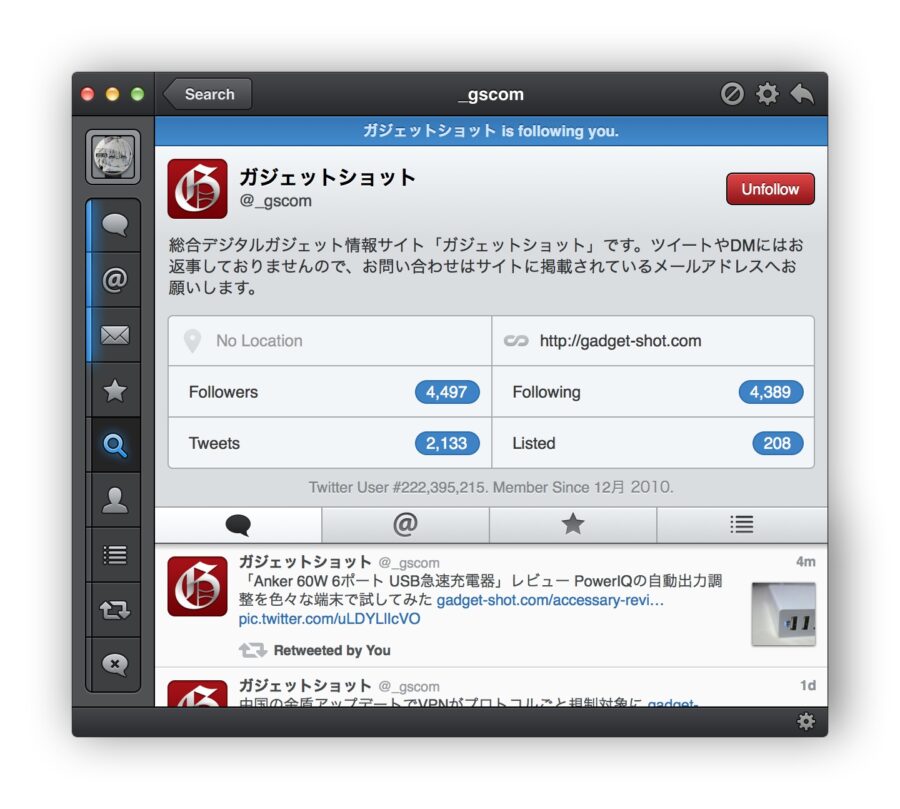Image resolution: width=900 pixels, height=809 pixels.
Task: Open the http://gadget-shot.com website link
Action: point(620,341)
